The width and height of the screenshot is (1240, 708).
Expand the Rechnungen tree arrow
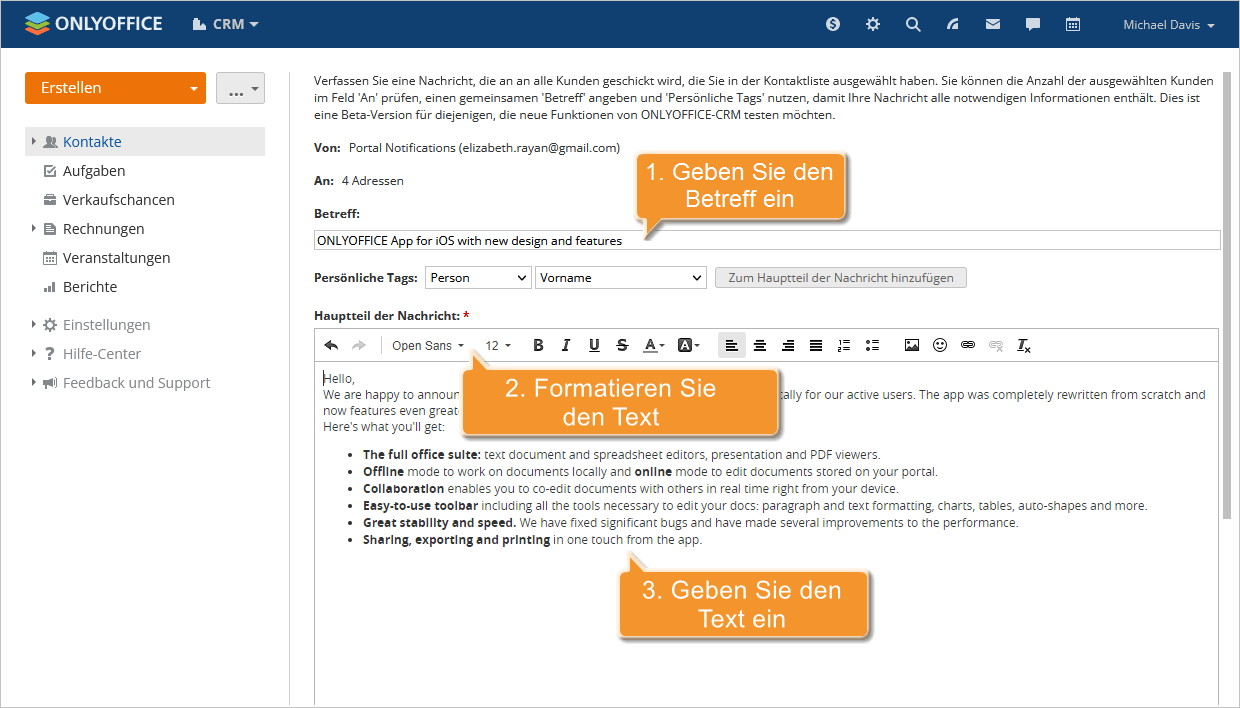pos(34,229)
